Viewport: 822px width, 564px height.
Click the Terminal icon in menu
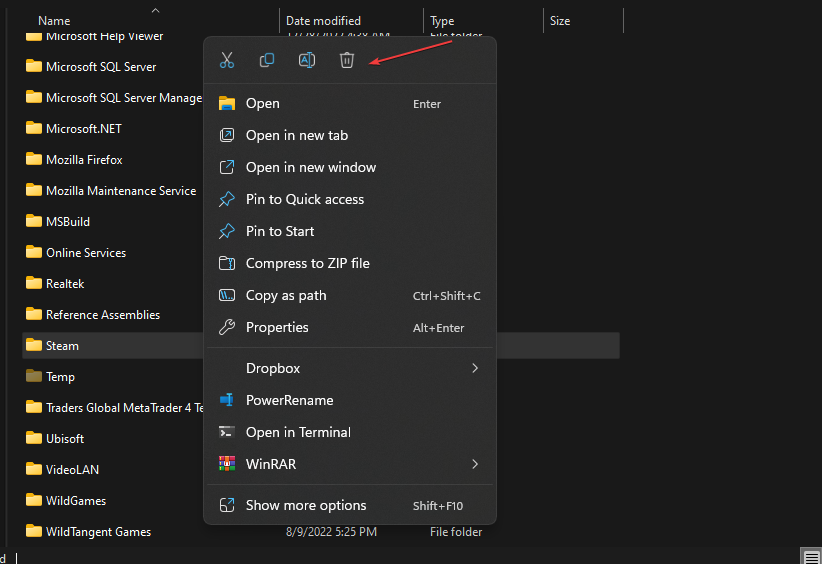[x=227, y=432]
